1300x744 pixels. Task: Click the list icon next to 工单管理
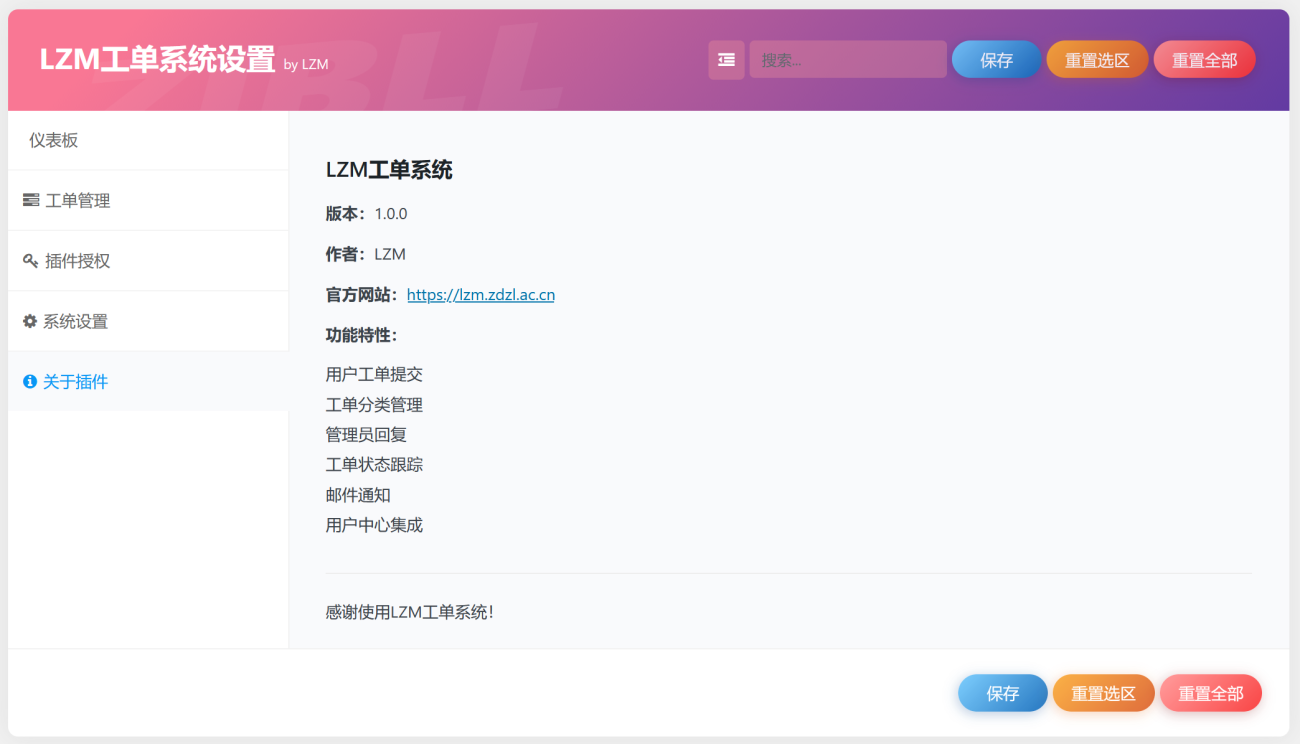point(30,200)
